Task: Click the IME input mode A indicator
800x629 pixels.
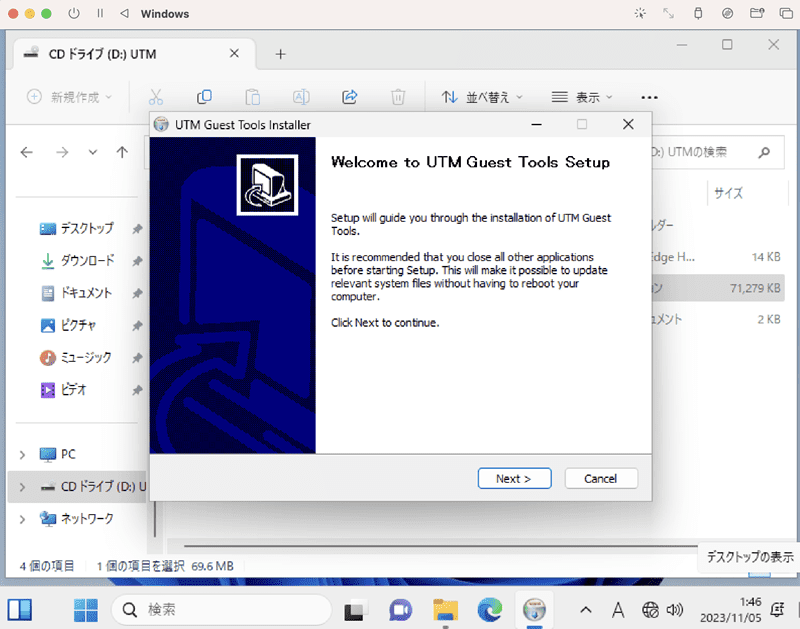Action: (x=618, y=610)
